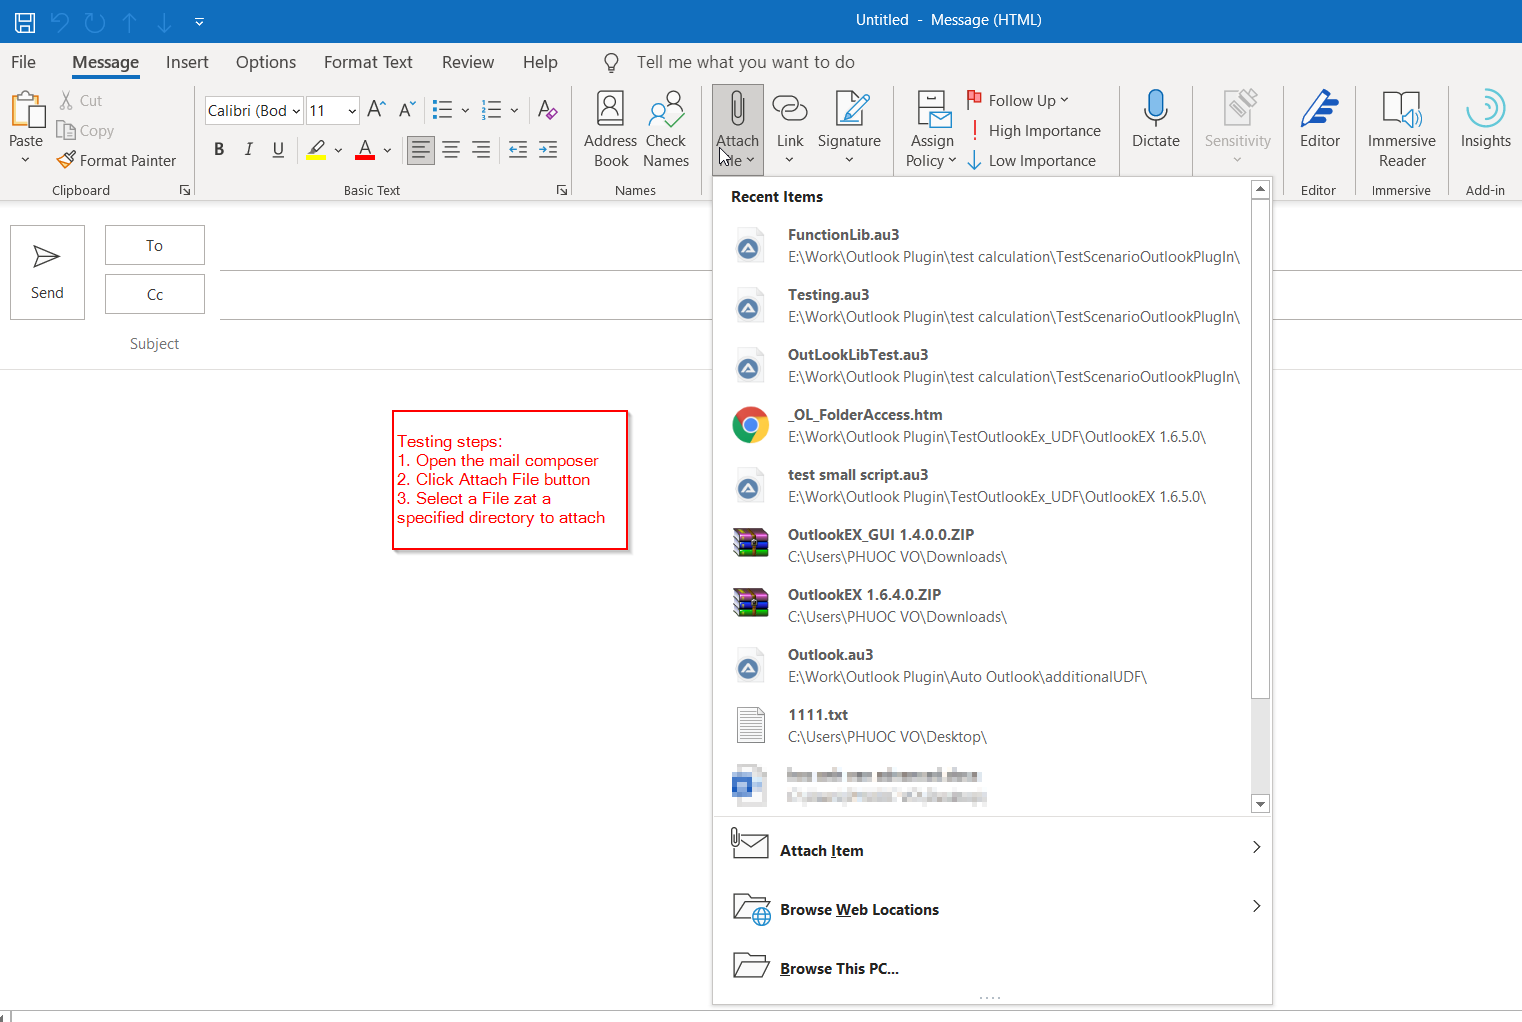This screenshot has width=1522, height=1022.
Task: Click the Redo arrow in title bar
Action: click(x=95, y=22)
